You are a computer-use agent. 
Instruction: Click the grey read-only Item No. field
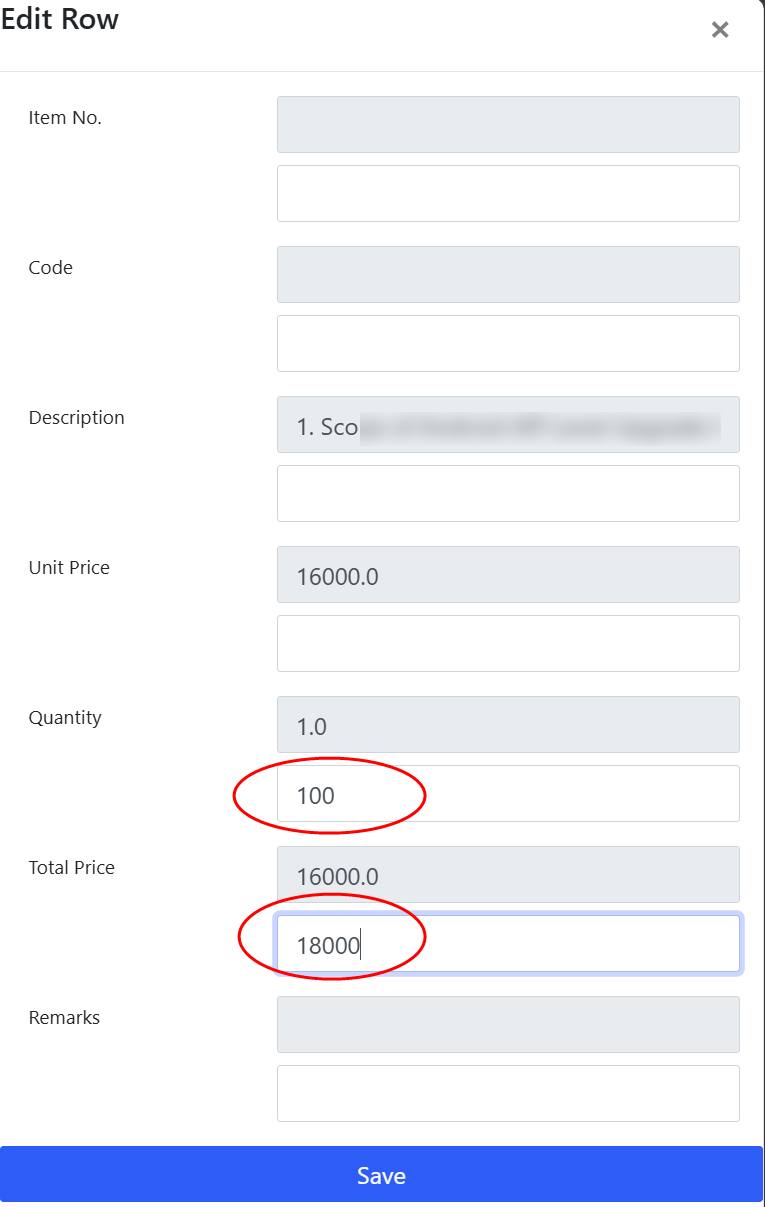[x=508, y=124]
